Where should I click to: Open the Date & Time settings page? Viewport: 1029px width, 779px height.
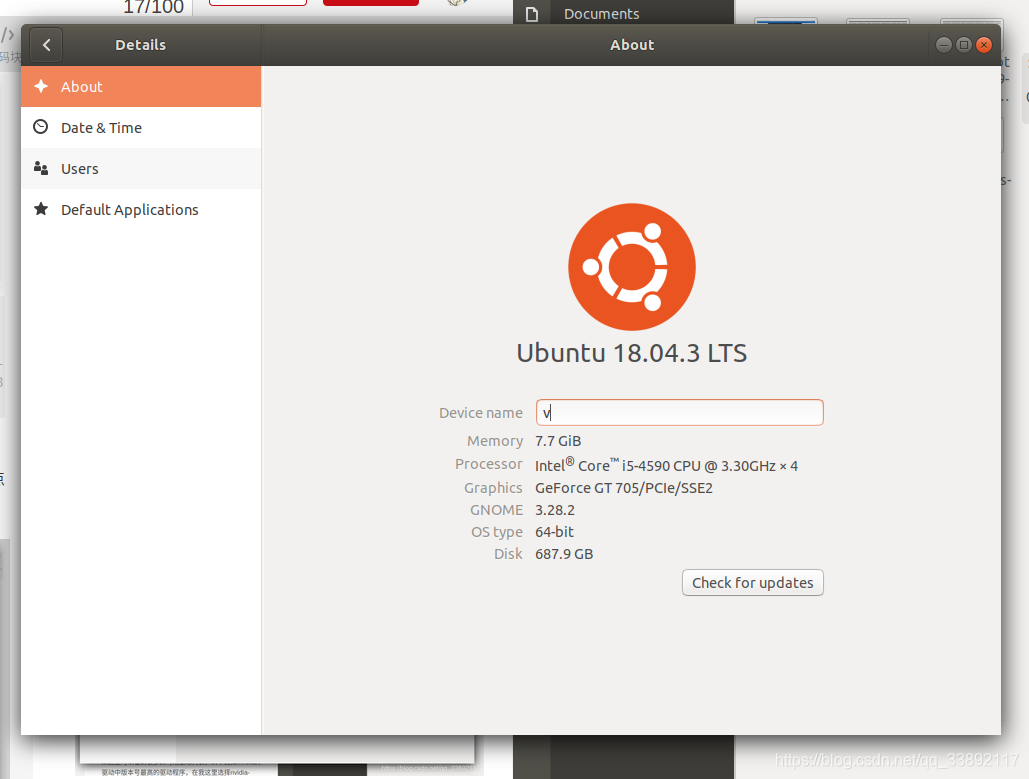[103, 127]
